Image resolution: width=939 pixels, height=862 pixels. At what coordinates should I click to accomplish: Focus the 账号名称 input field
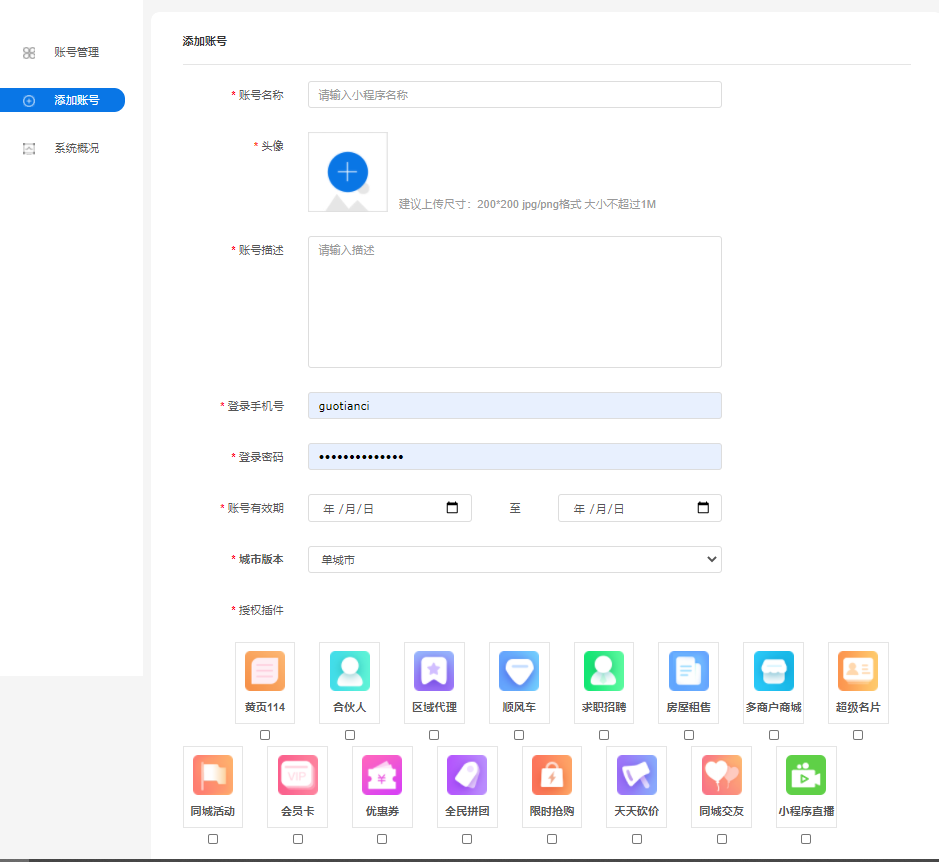click(514, 95)
